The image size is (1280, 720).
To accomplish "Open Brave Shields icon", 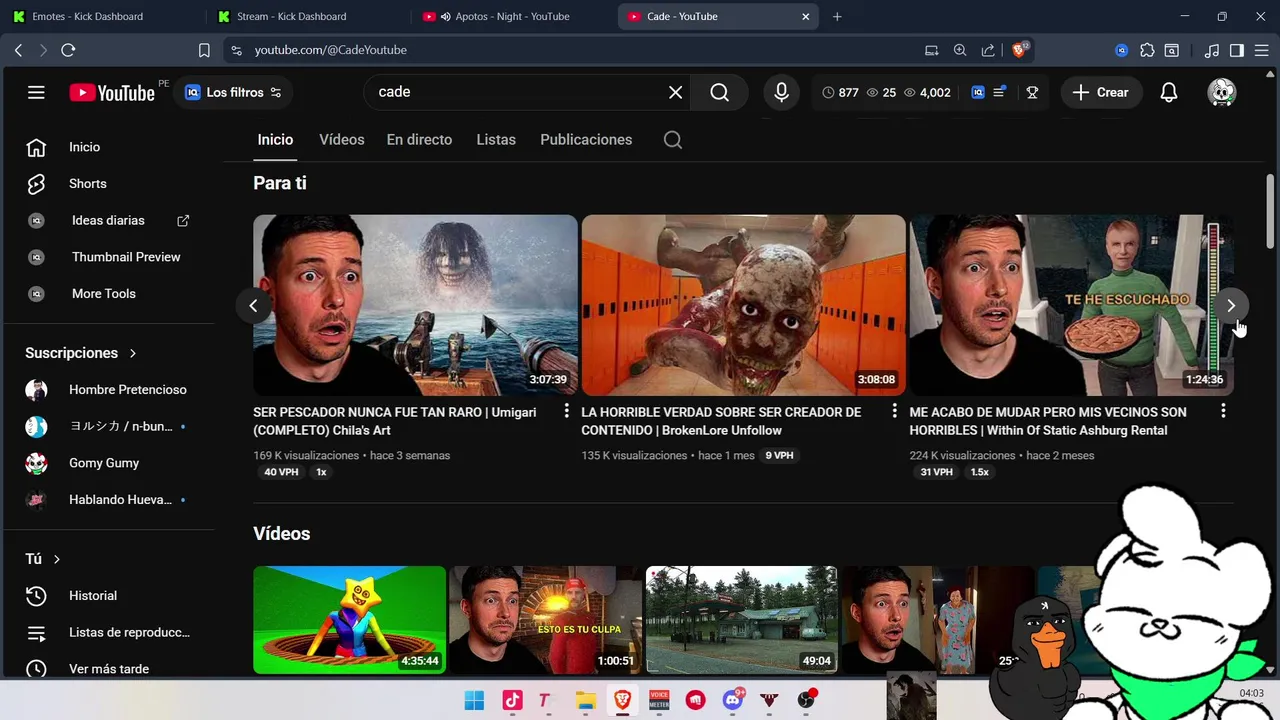I will [1019, 50].
